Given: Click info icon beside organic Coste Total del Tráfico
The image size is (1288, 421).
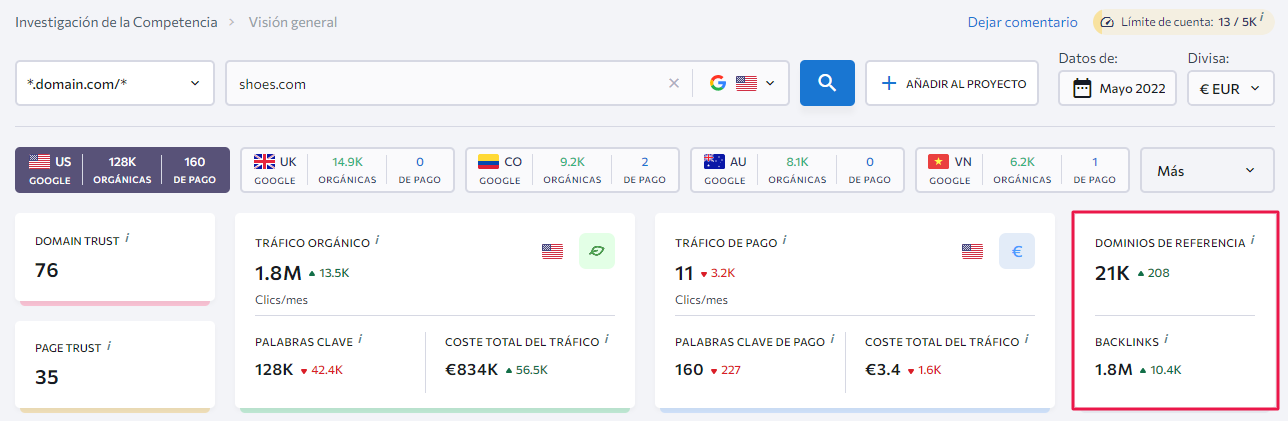Looking at the screenshot, I should pos(605,340).
